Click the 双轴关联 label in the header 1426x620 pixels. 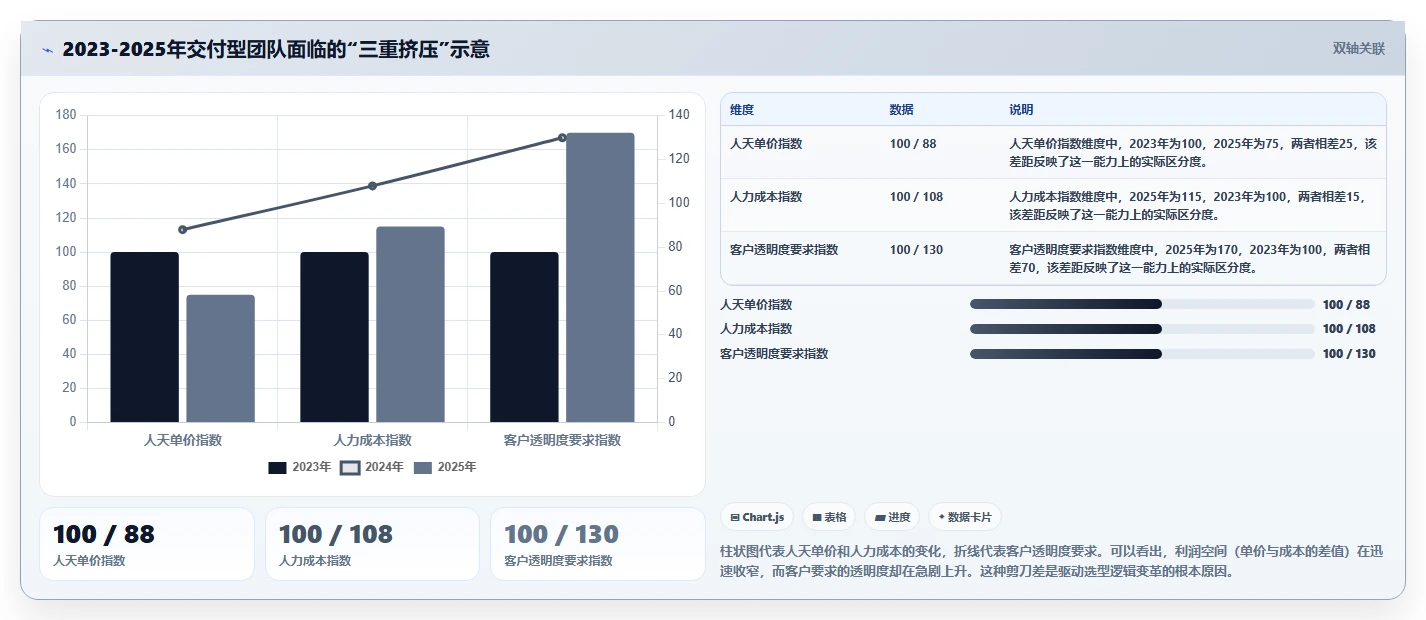pos(1358,49)
